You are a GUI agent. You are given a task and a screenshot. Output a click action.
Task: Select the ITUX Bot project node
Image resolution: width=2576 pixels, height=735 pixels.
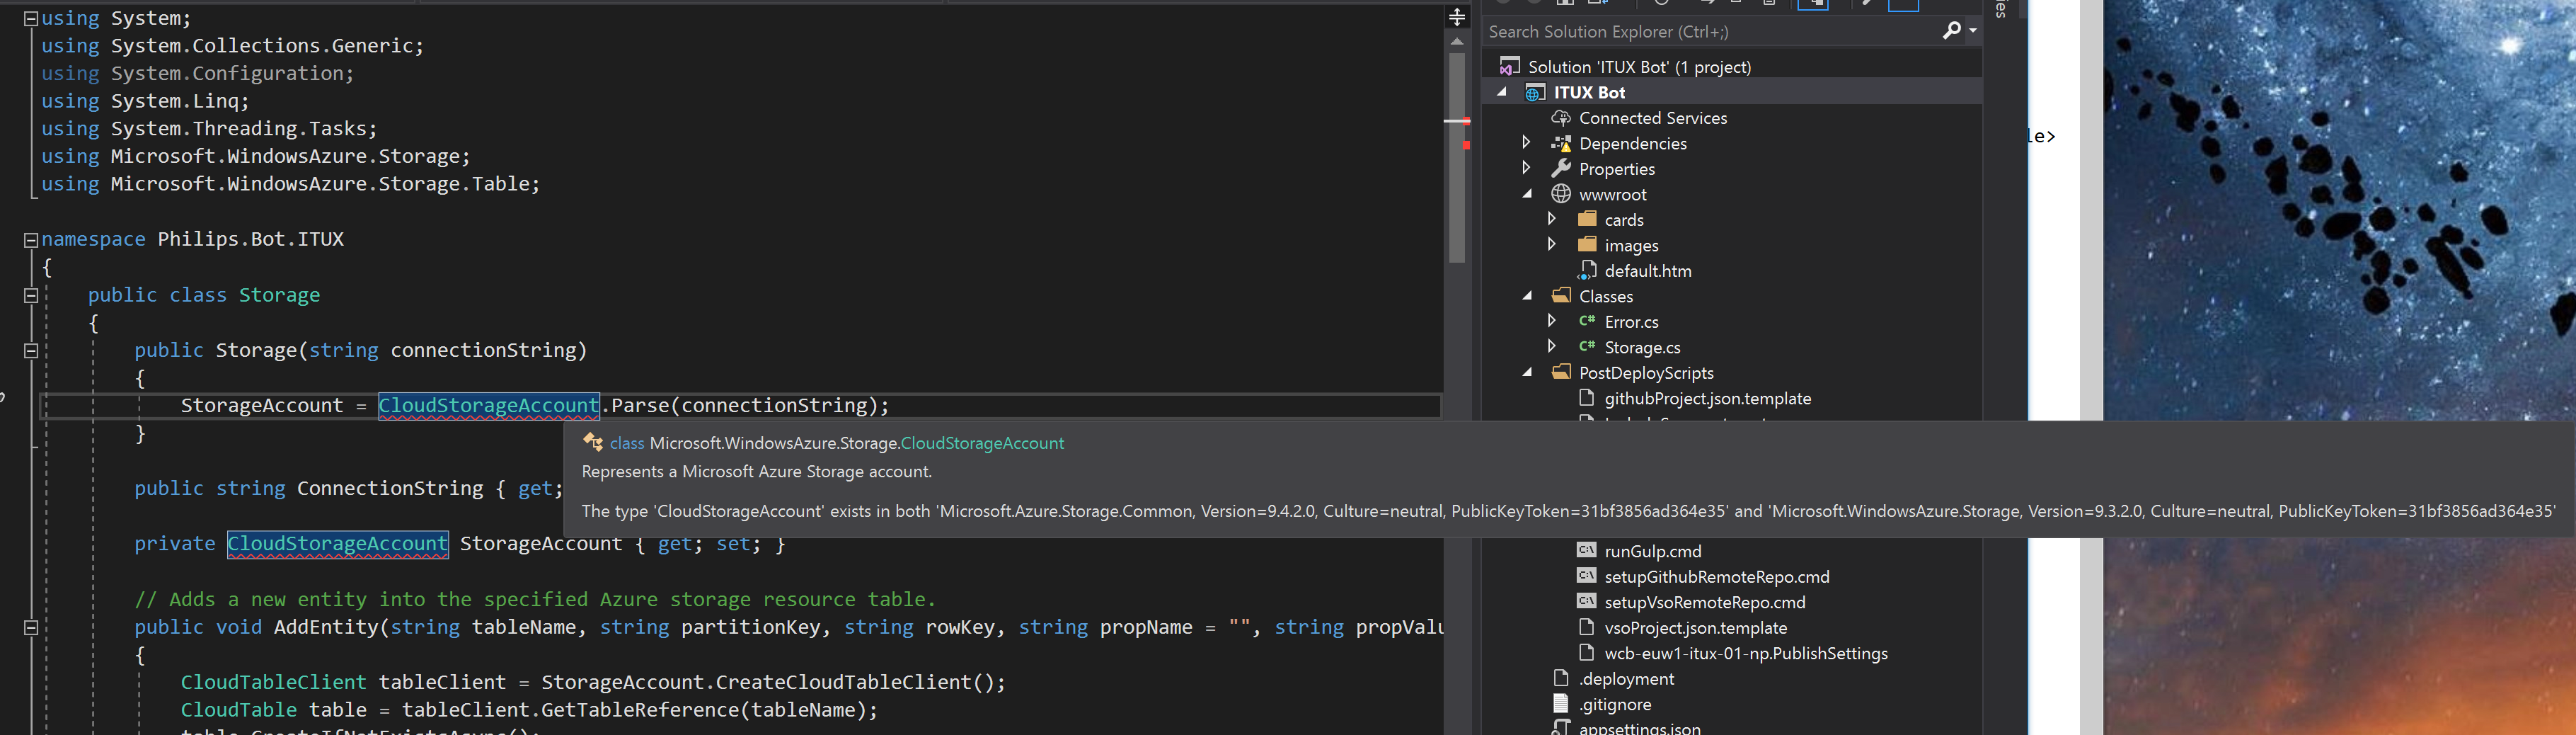pos(1589,92)
